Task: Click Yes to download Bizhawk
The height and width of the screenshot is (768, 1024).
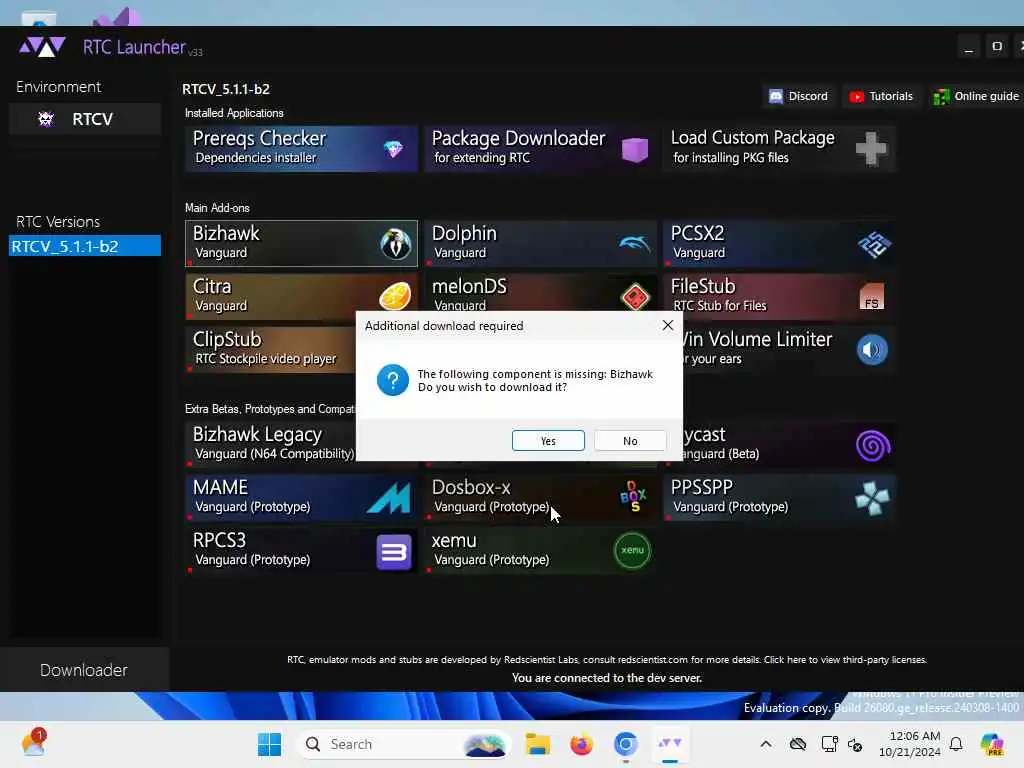Action: [x=548, y=441]
